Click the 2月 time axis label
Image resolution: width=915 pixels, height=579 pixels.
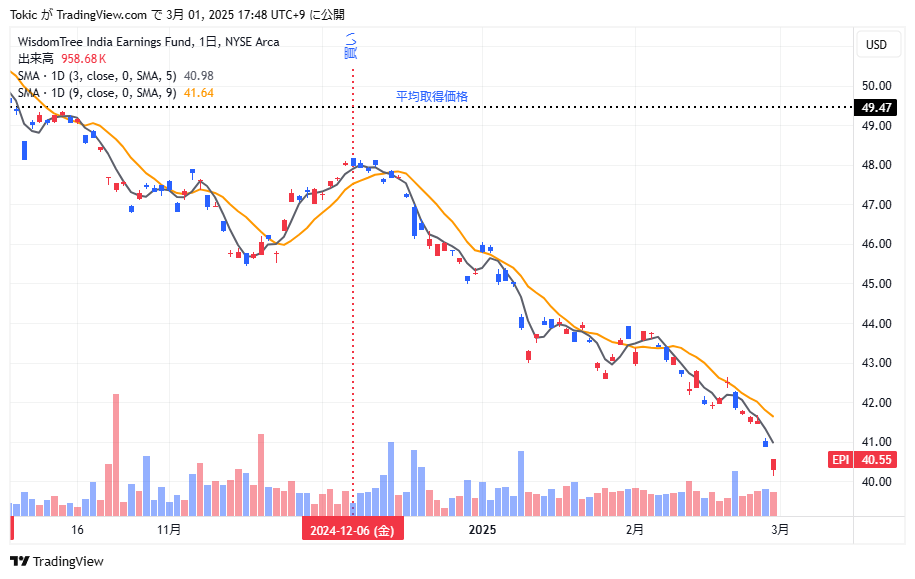[x=635, y=530]
